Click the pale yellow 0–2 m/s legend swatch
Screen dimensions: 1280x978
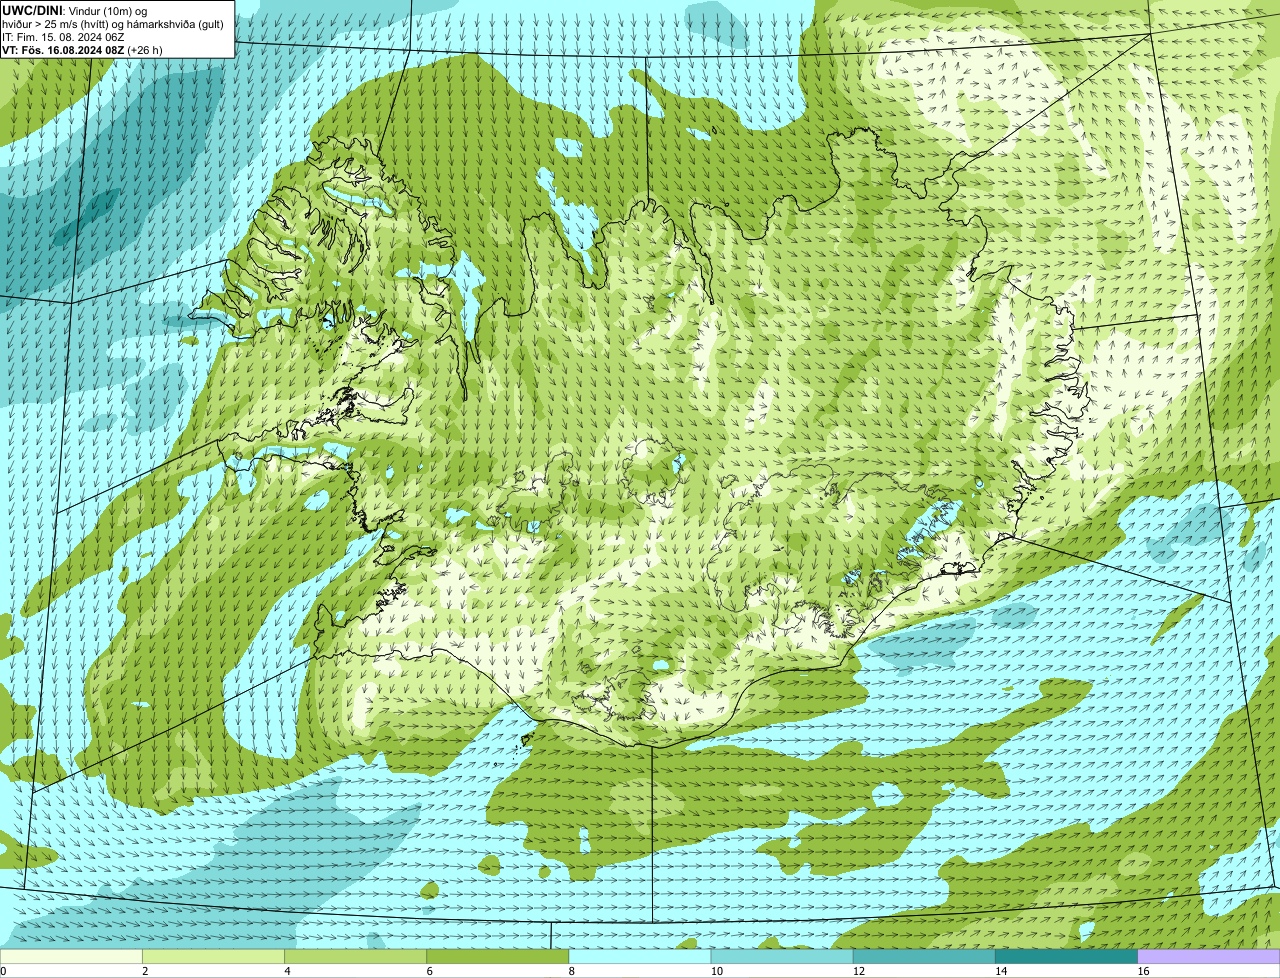[x=71, y=956]
